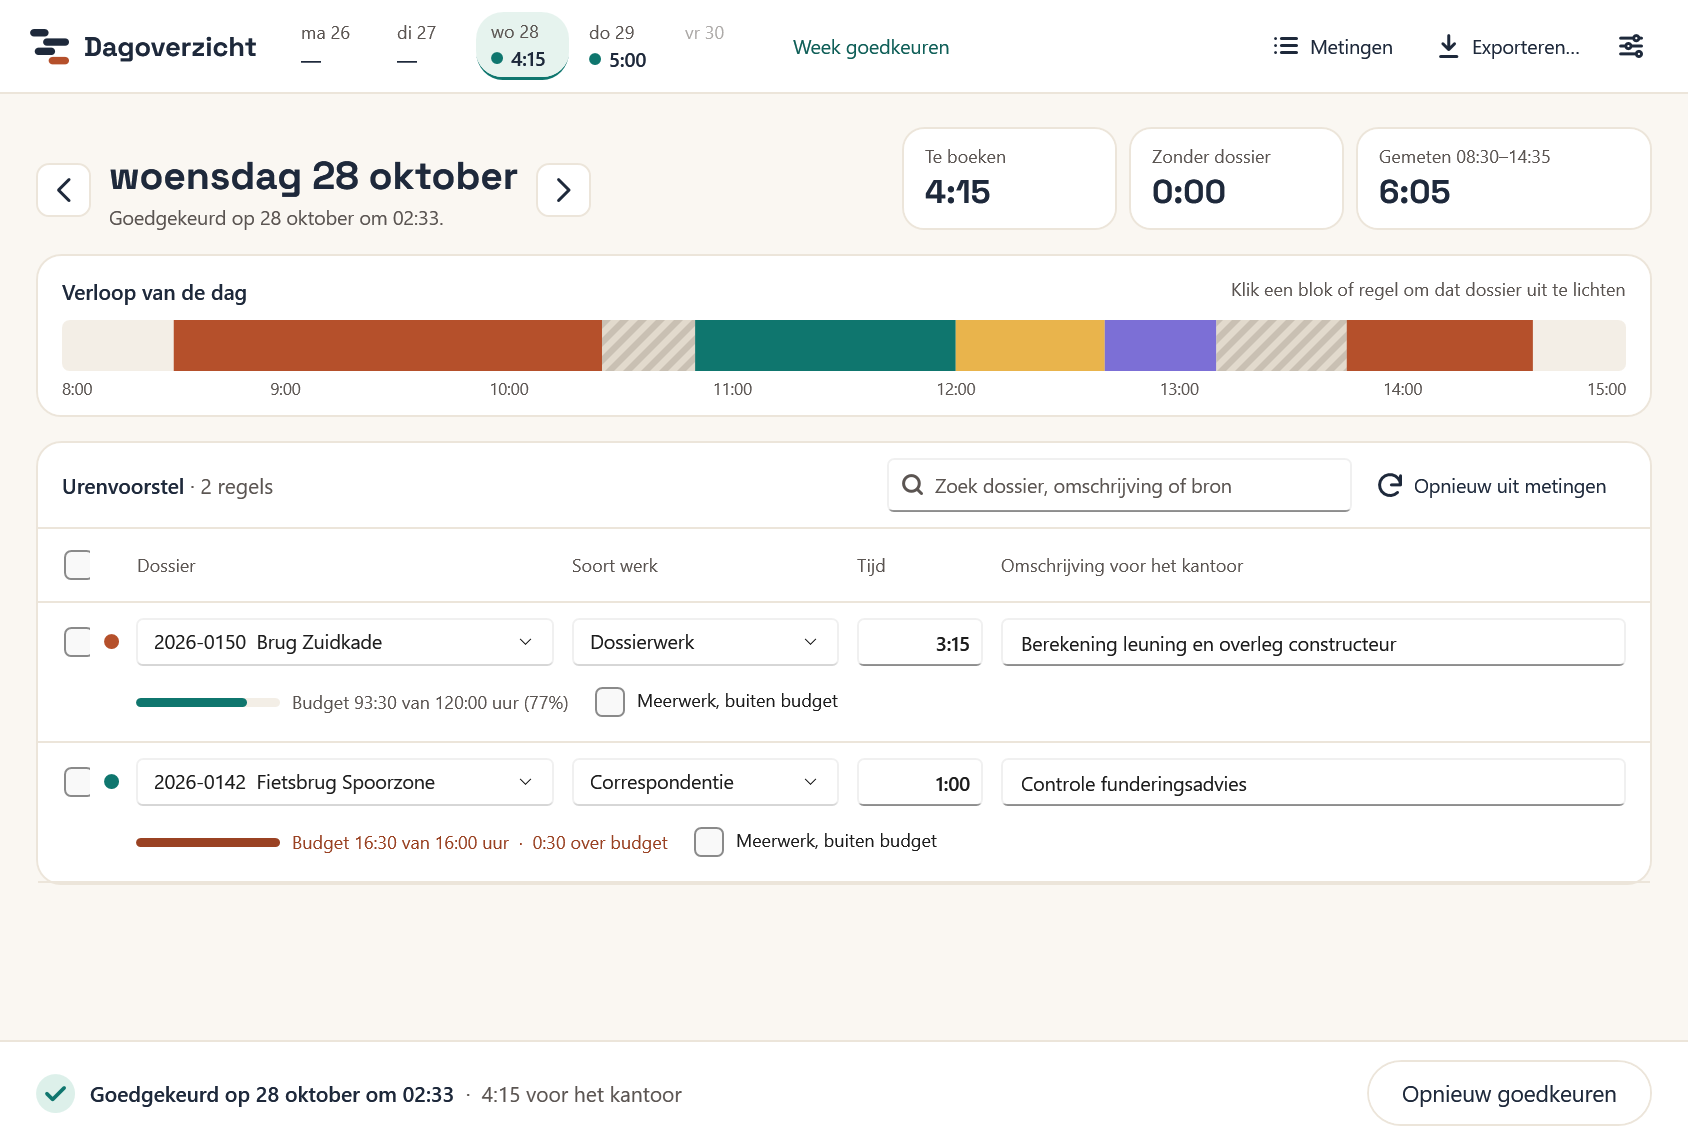Open settings sliders icon
This screenshot has height=1144, width=1688.
pos(1631,46)
